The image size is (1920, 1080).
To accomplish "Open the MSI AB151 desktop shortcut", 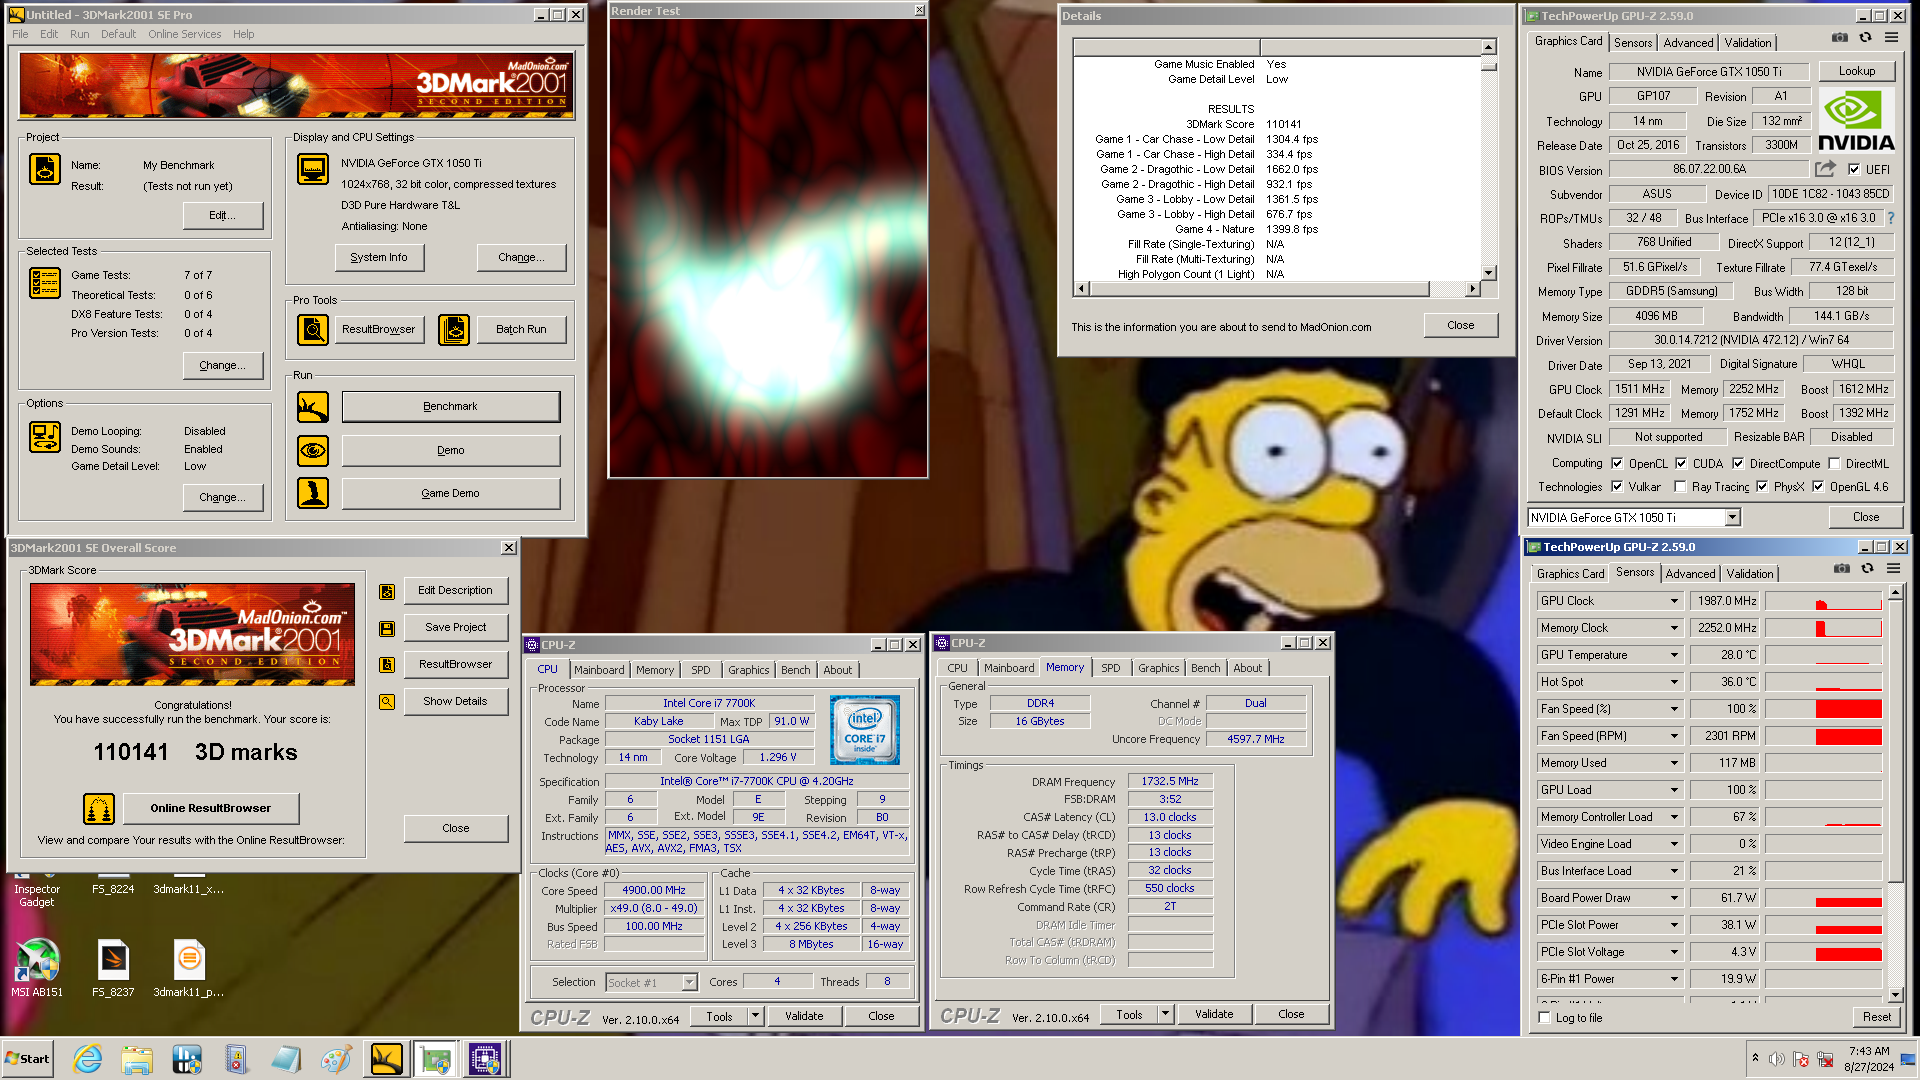I will 37,968.
